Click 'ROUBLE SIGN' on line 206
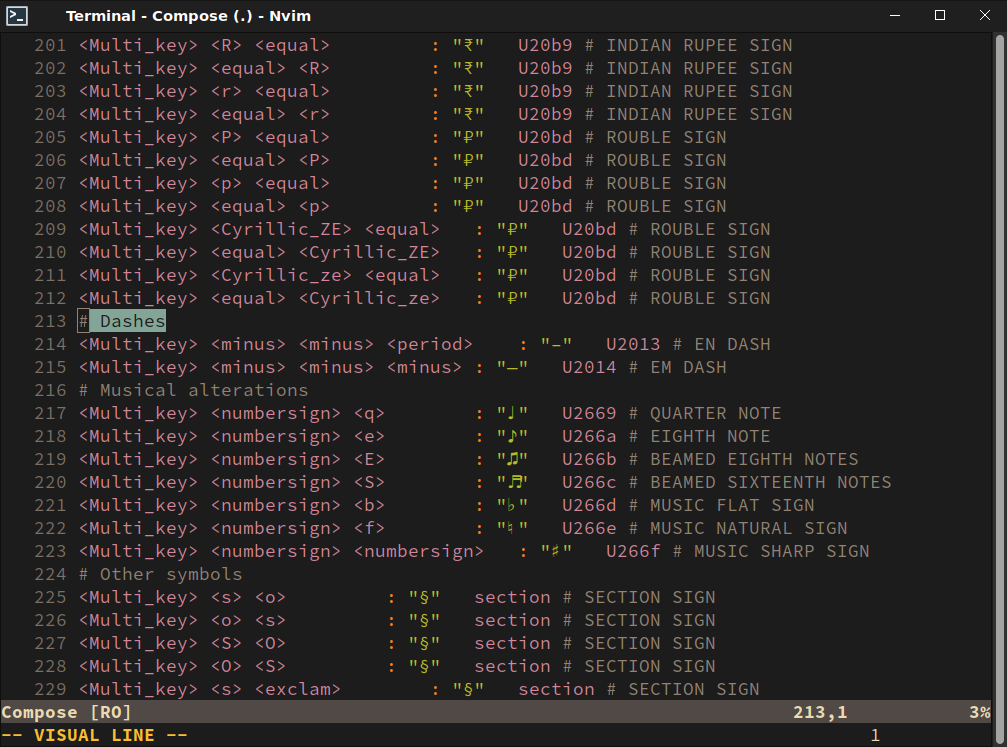 (x=666, y=161)
